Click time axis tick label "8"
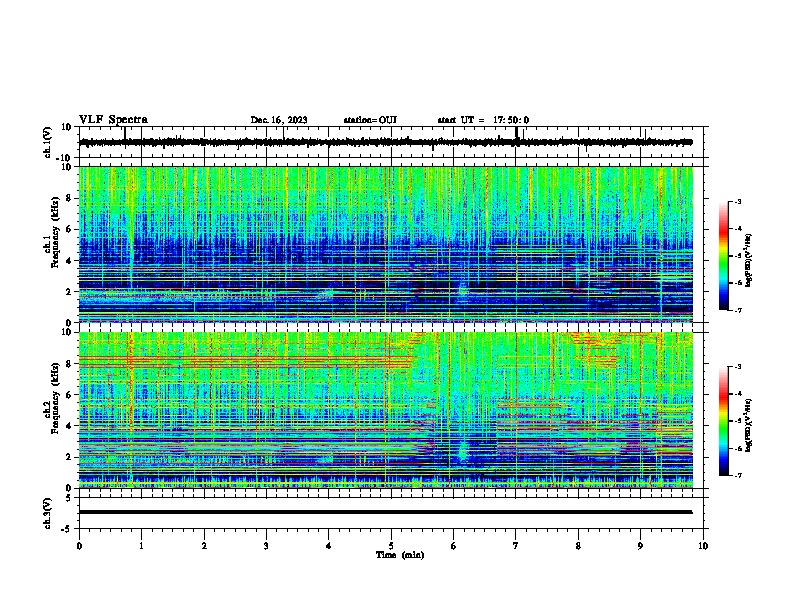The width and height of the screenshot is (792, 612). point(578,546)
